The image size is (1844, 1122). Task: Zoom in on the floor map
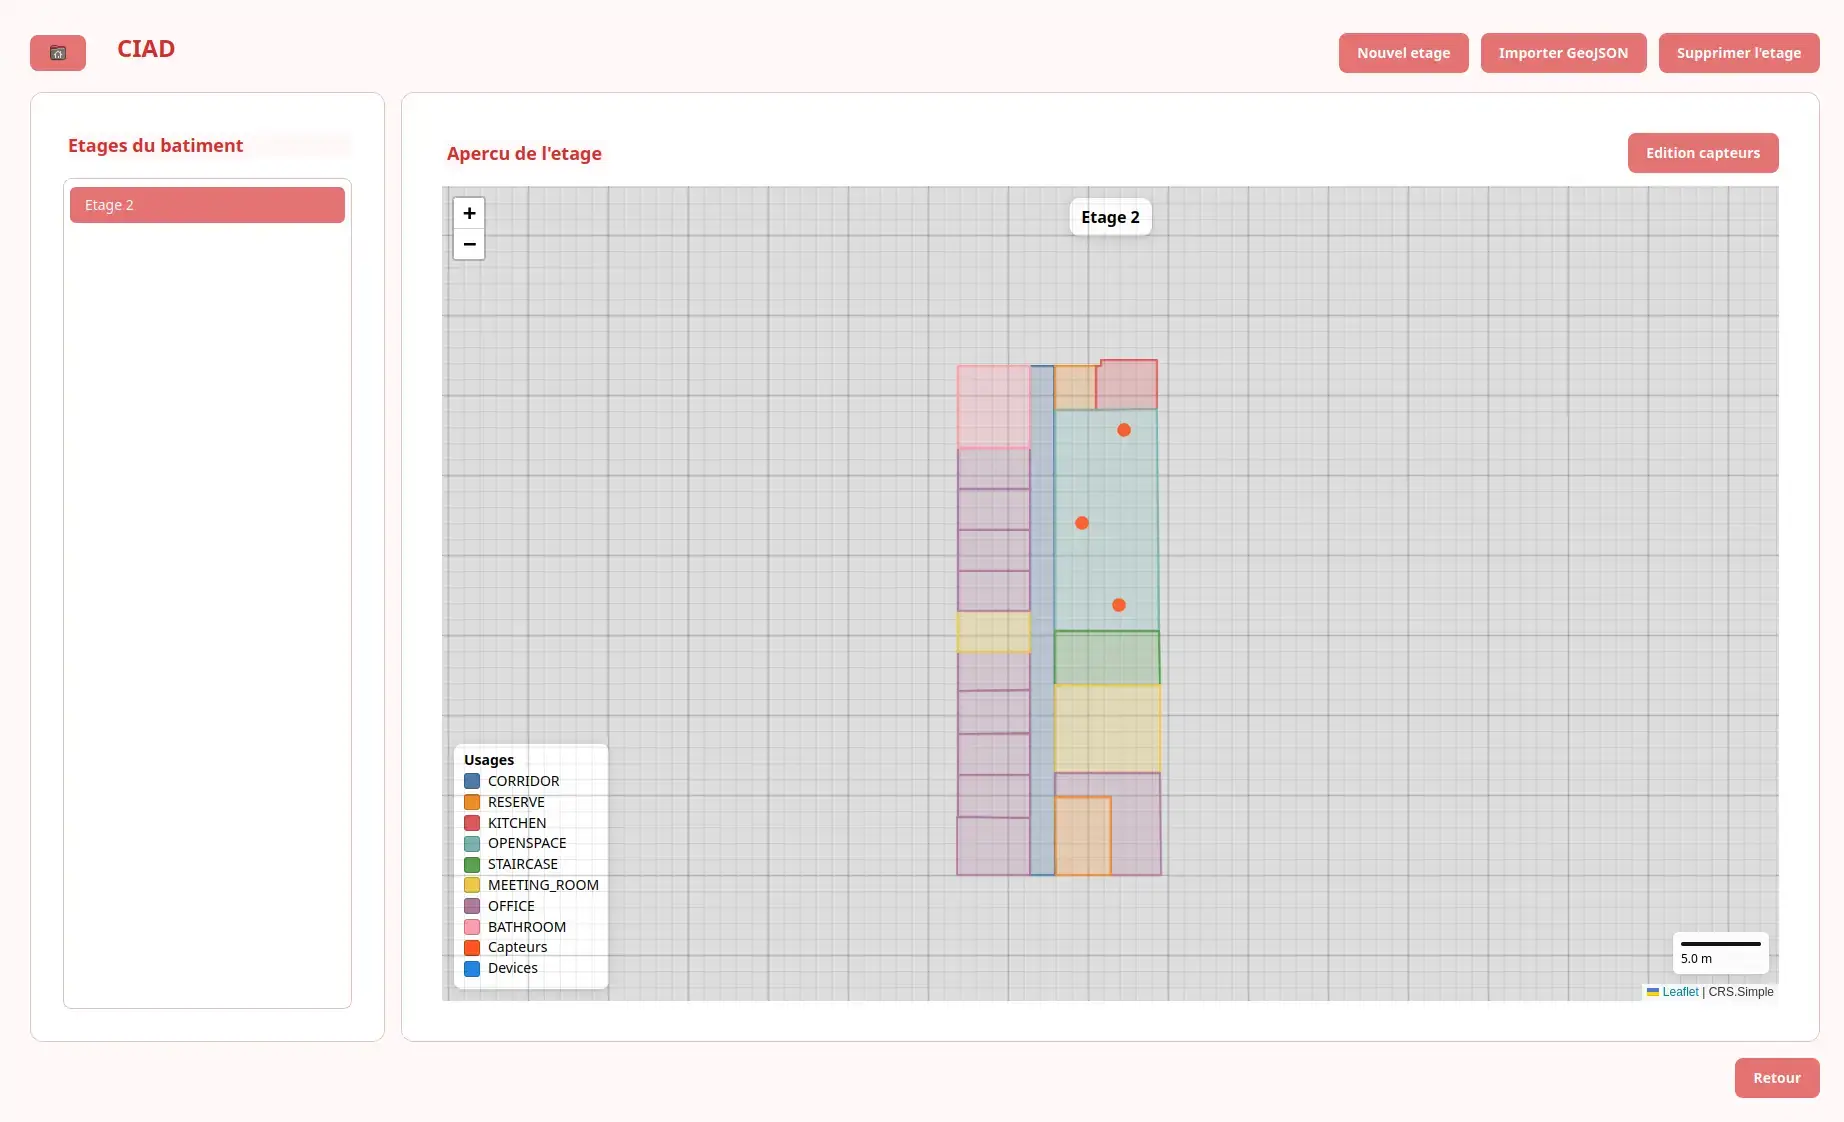click(x=469, y=213)
